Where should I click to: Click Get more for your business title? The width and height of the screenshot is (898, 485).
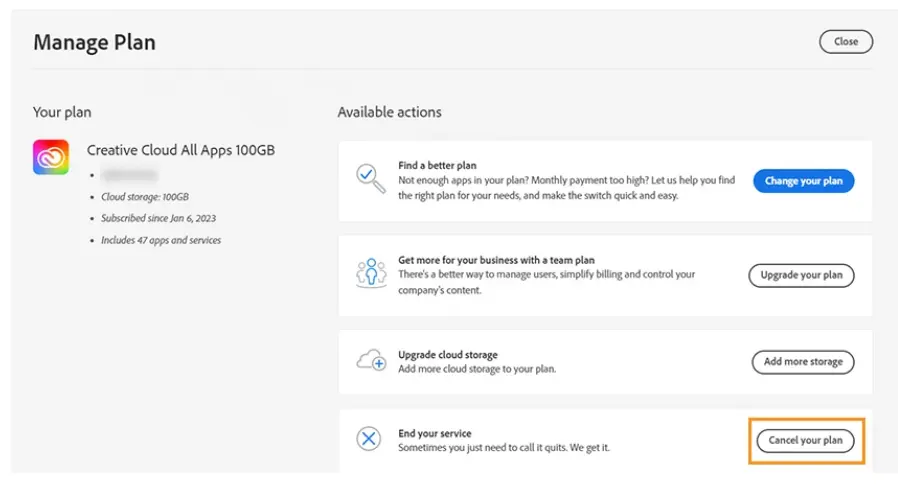(x=497, y=260)
